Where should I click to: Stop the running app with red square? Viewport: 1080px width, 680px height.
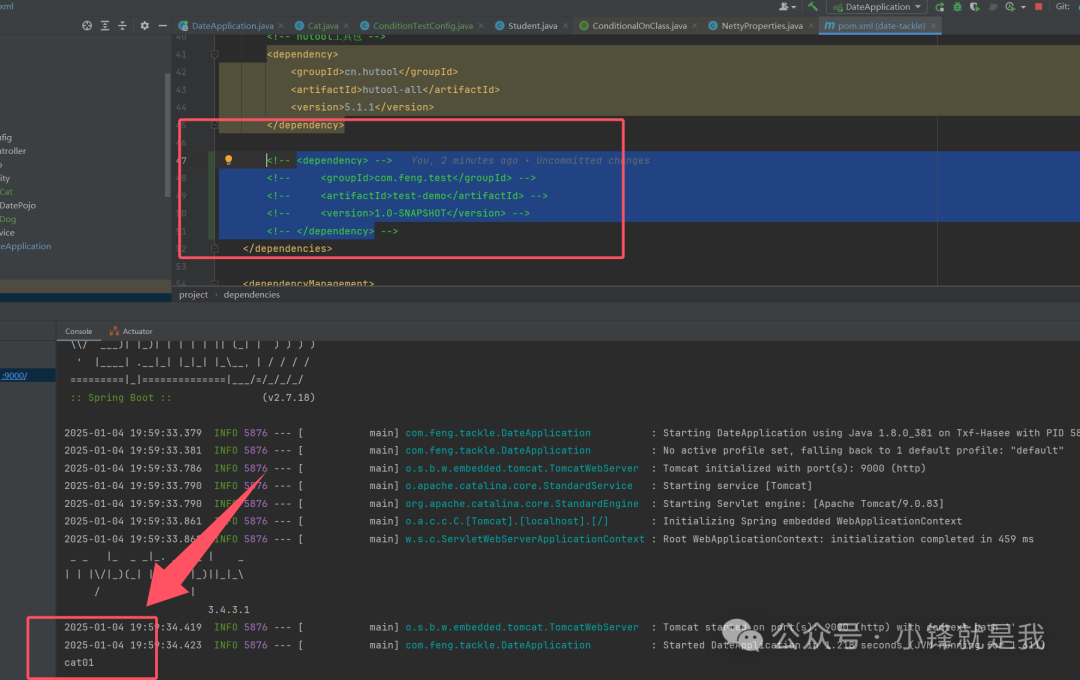pyautogui.click(x=1038, y=7)
